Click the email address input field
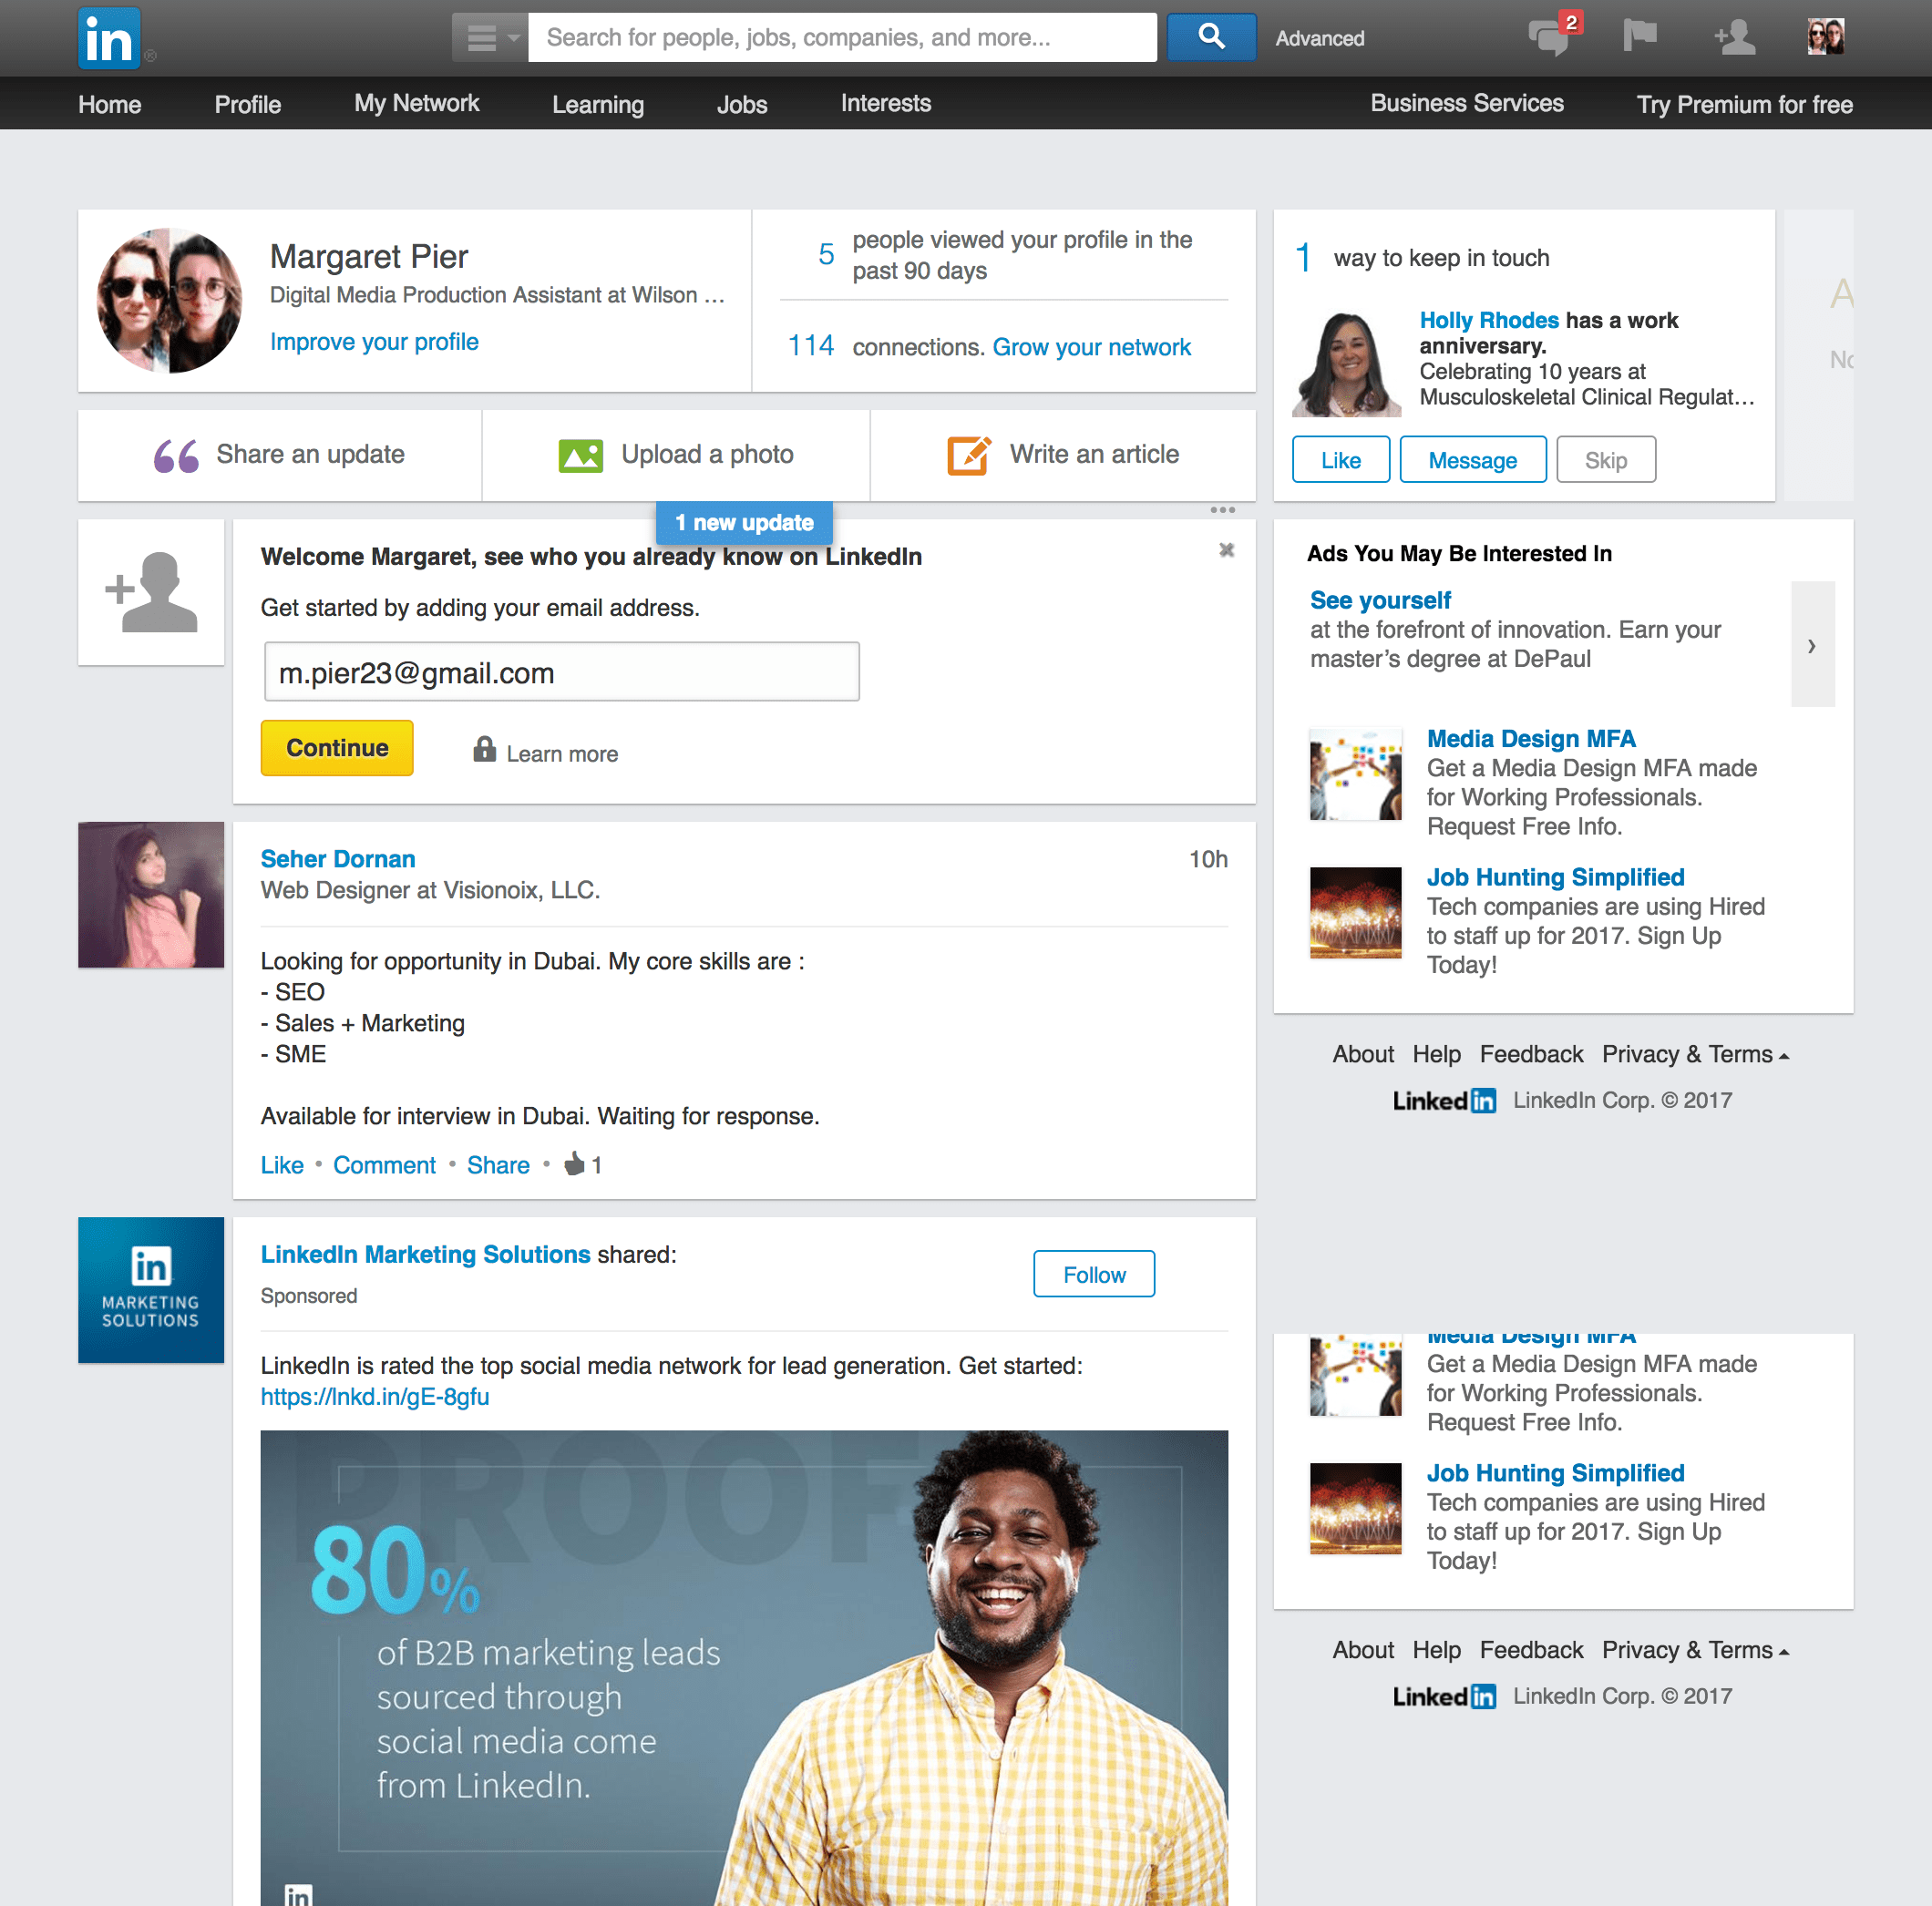Screen dimensions: 1932x1906 561,672
